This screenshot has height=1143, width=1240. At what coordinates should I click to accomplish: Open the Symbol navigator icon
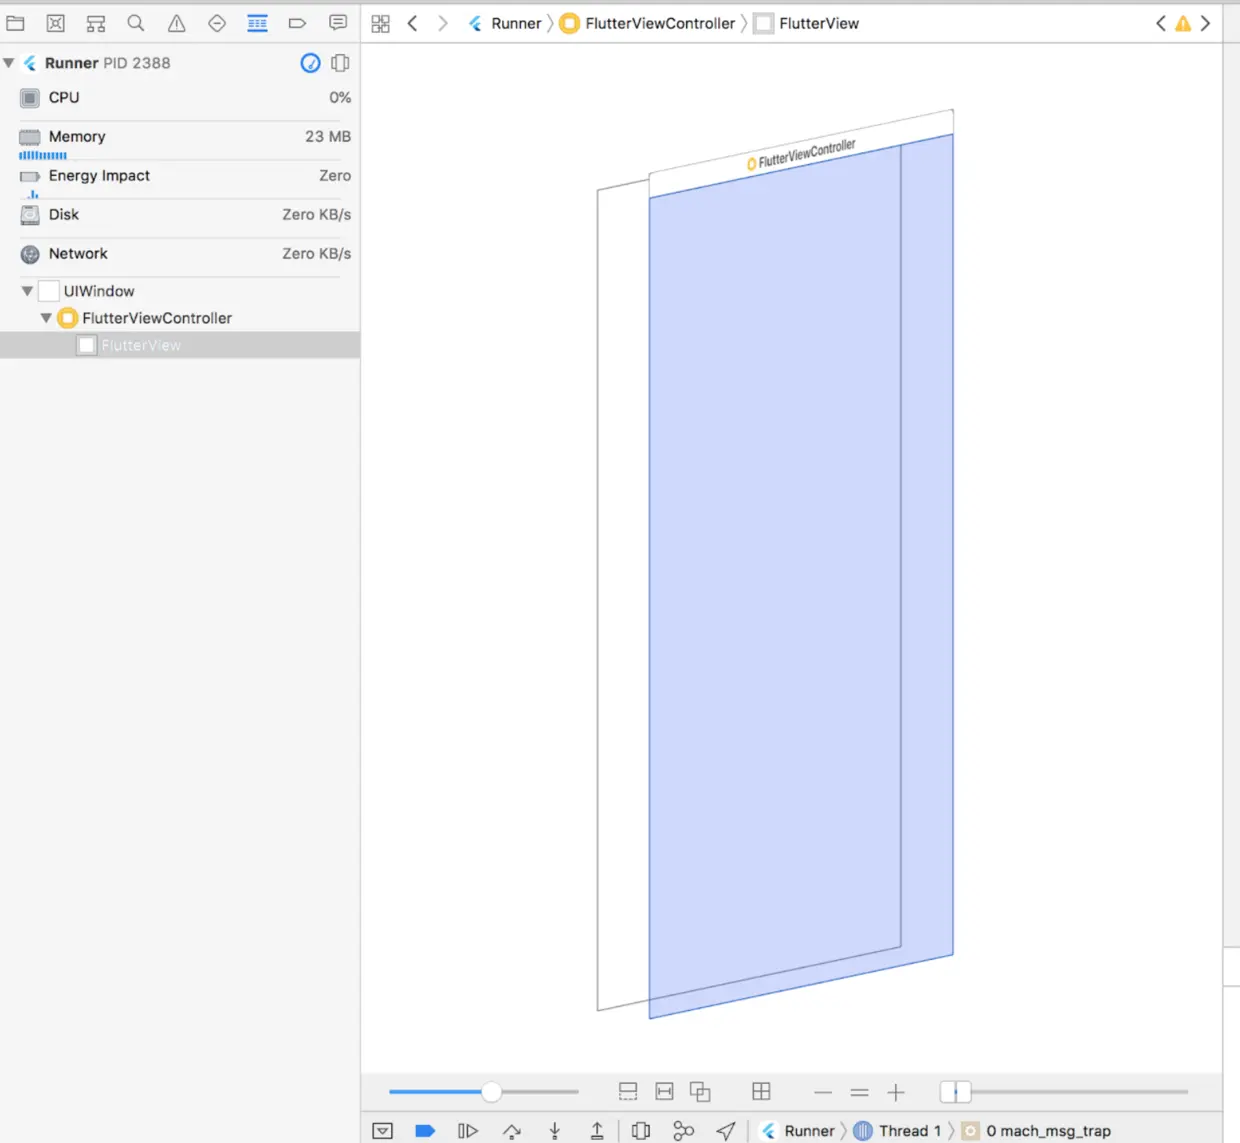pyautogui.click(x=96, y=23)
